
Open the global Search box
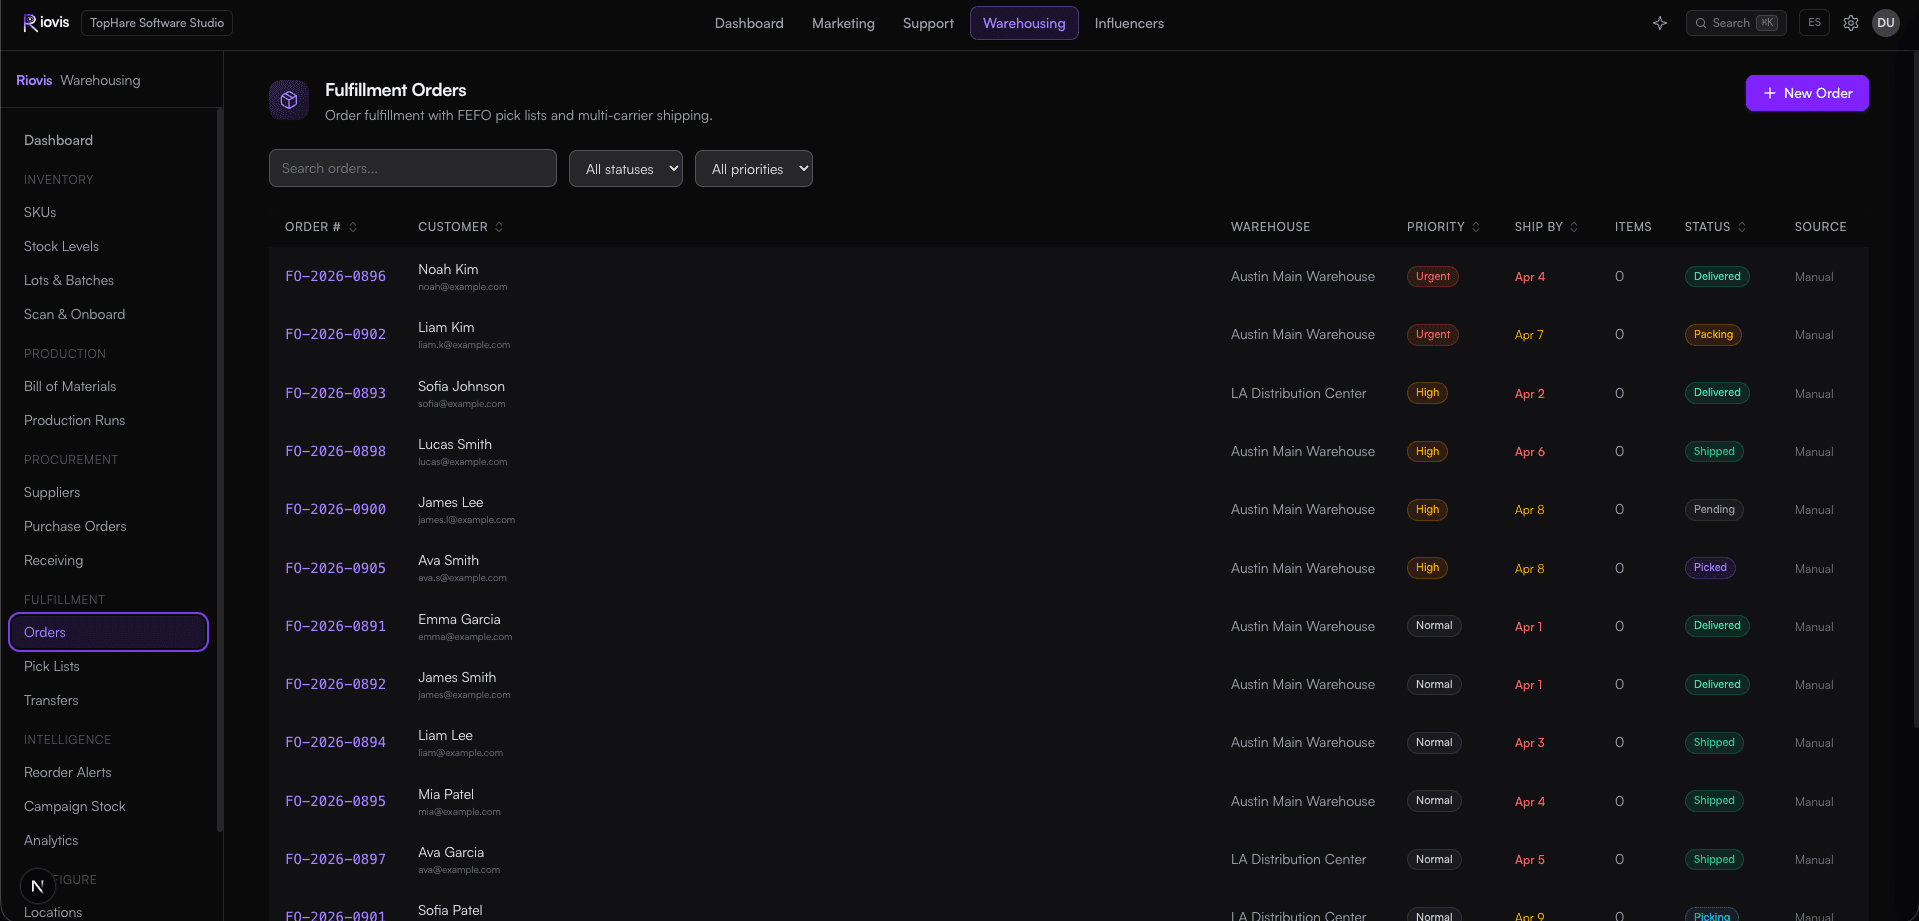point(1736,23)
